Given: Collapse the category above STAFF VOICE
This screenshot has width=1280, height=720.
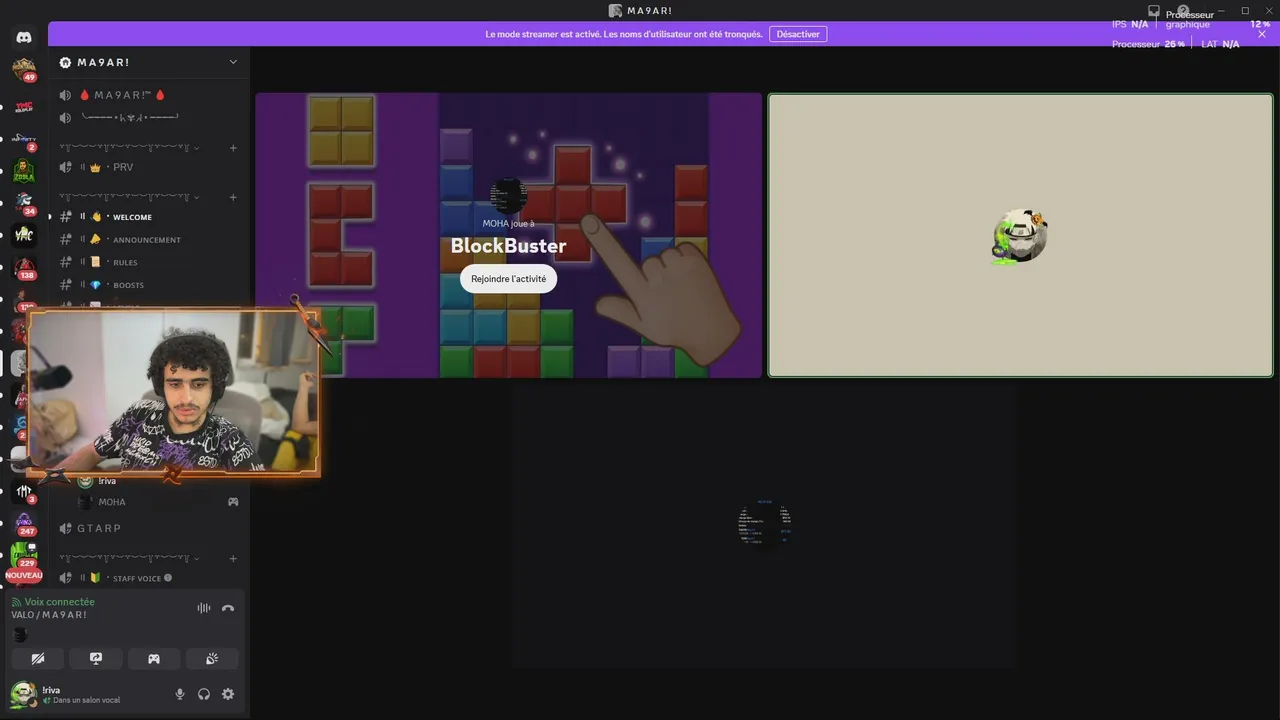Looking at the screenshot, I should pos(128,559).
